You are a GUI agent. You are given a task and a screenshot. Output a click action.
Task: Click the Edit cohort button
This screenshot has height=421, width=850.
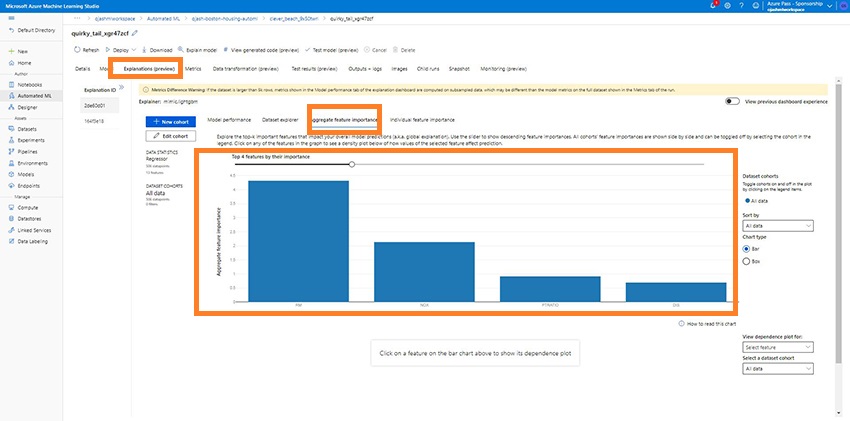(171, 135)
